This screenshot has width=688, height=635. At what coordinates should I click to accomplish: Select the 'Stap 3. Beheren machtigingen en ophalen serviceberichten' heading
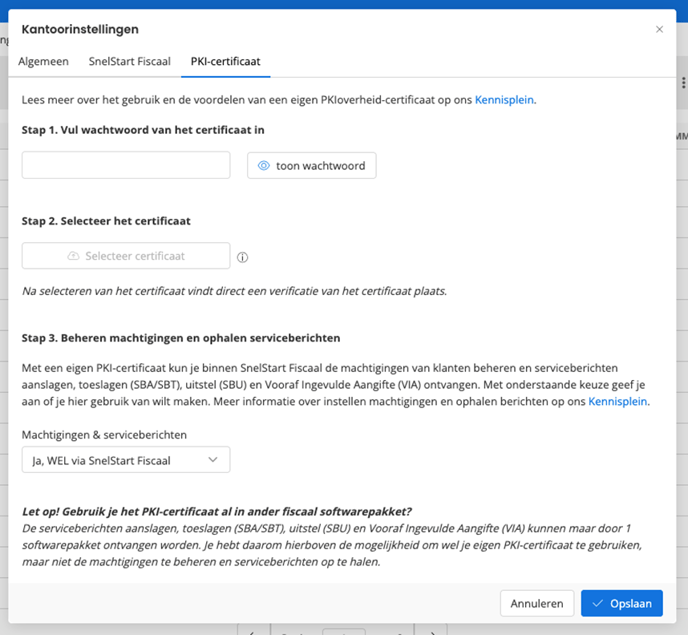tap(181, 338)
